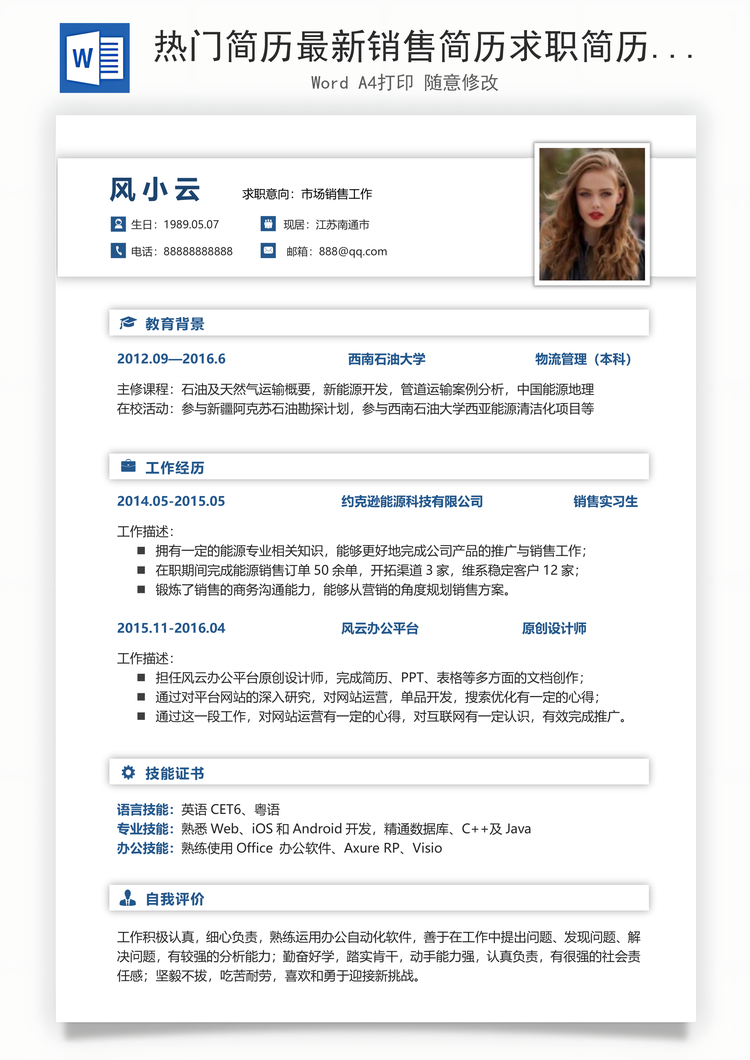
Task: Click the 教育背景 section heading
Action: click(174, 324)
